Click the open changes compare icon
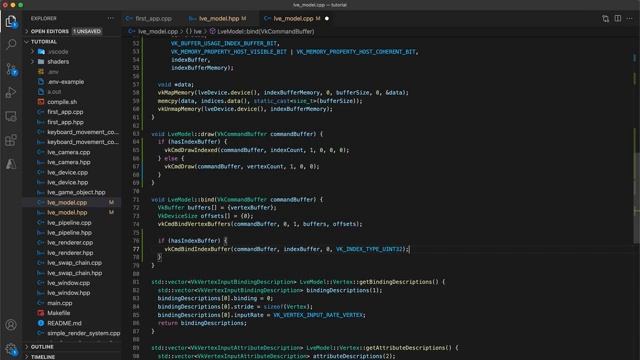 point(605,18)
